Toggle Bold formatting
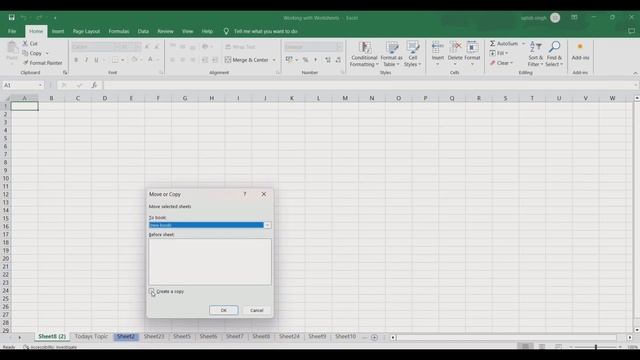Viewport: 640px width, 360px height. (x=76, y=60)
